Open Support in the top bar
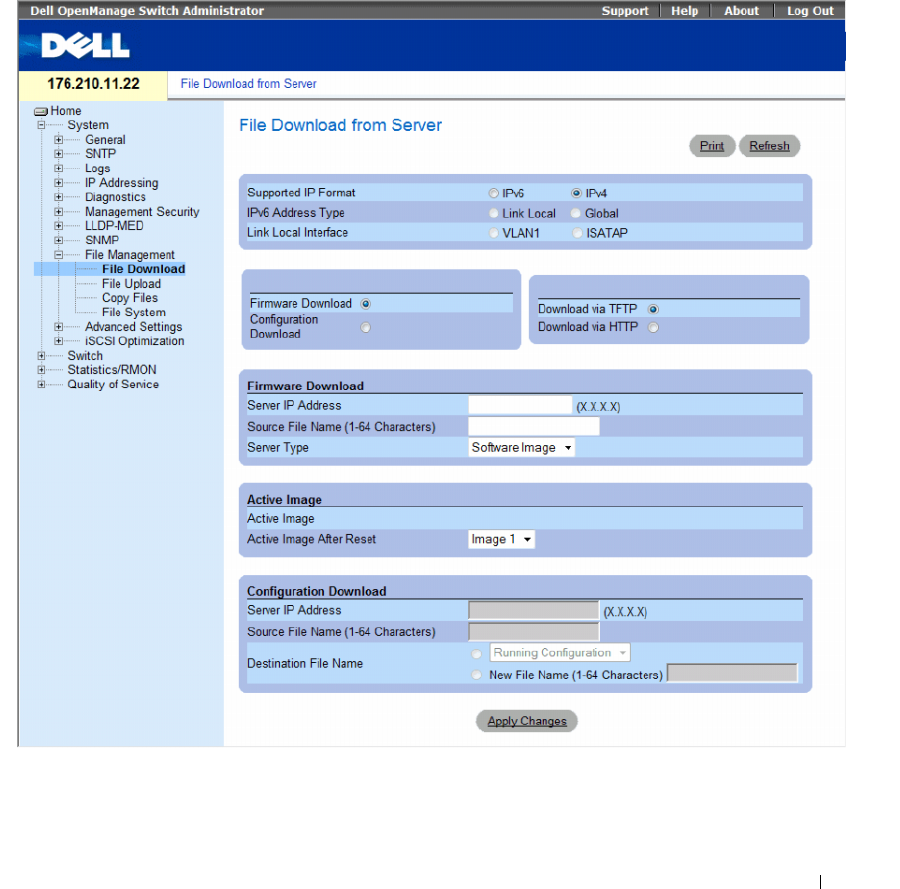The width and height of the screenshot is (900, 889). coord(624,11)
